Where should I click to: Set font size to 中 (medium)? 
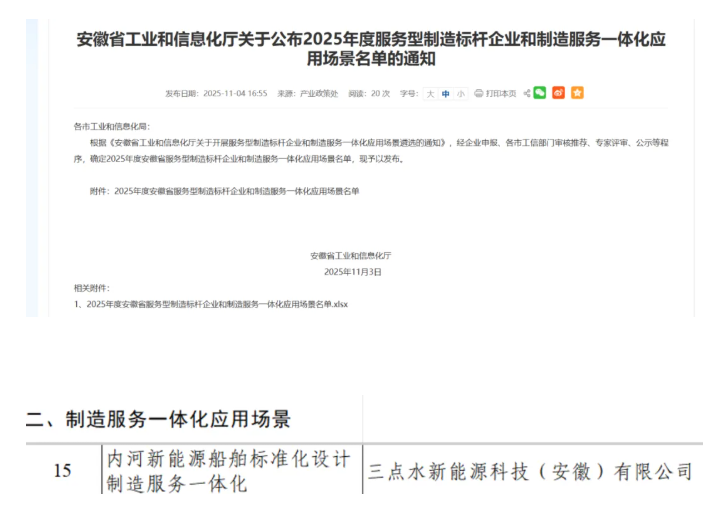coord(446,93)
